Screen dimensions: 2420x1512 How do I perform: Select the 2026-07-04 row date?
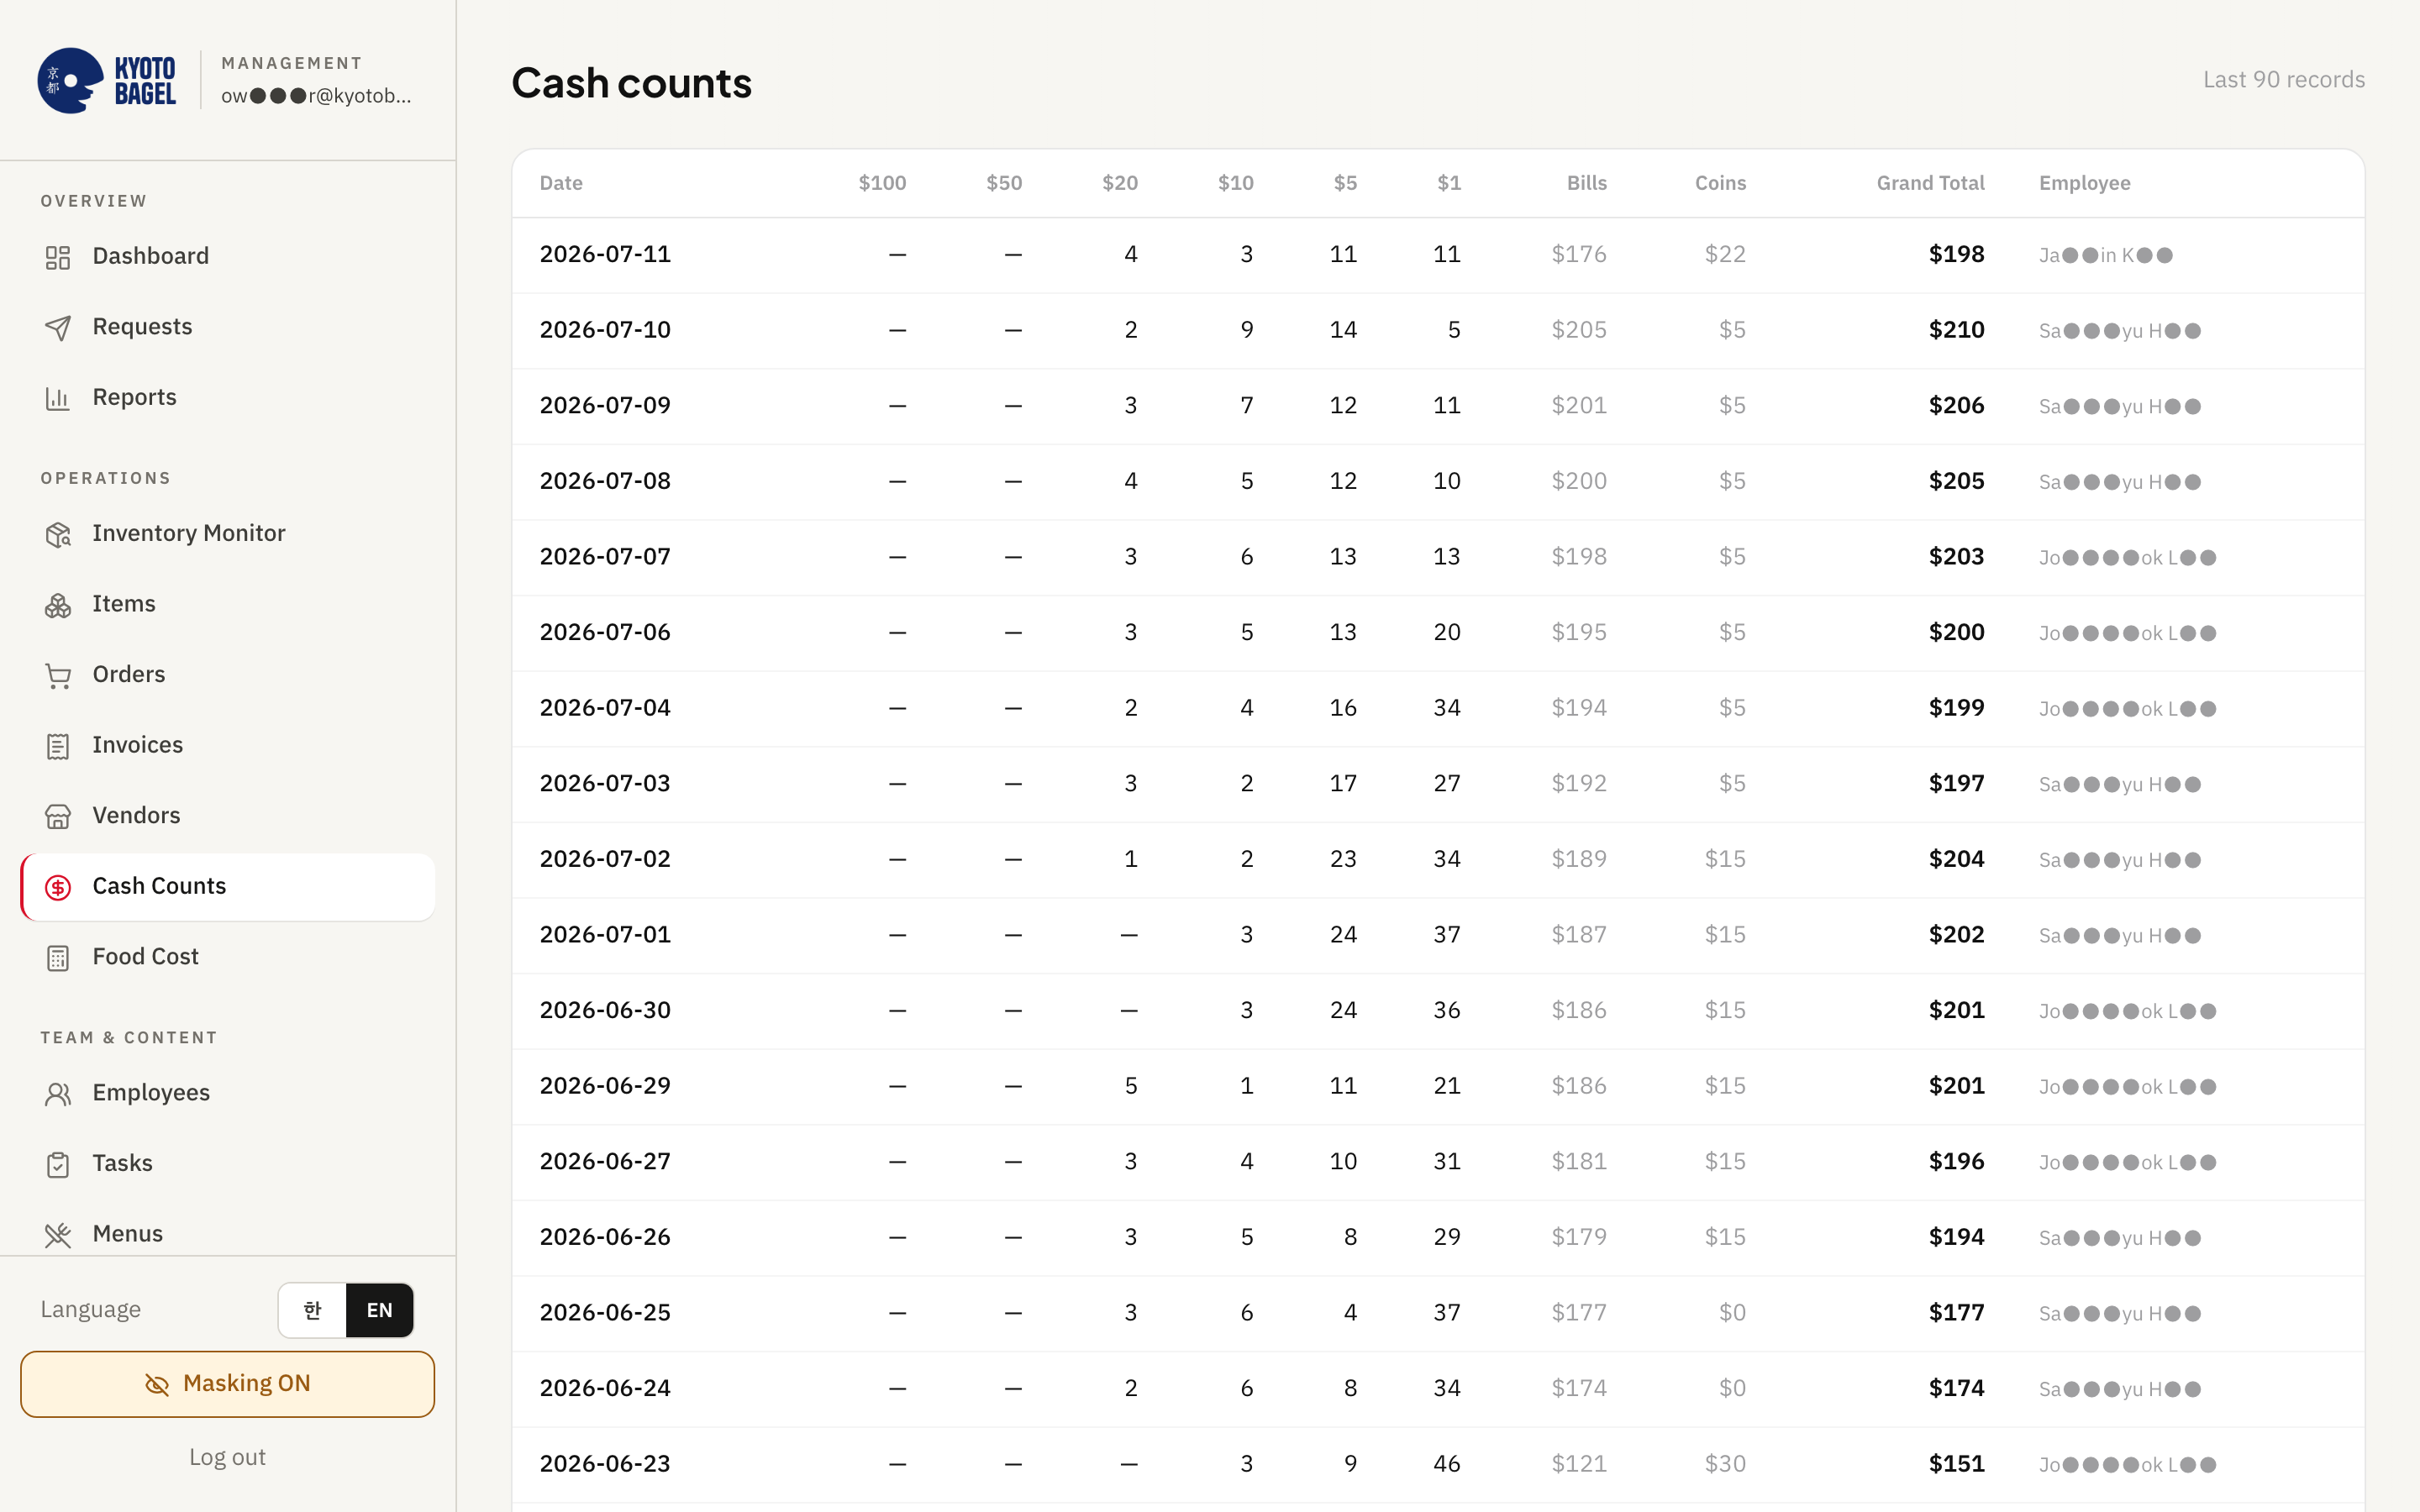[605, 708]
